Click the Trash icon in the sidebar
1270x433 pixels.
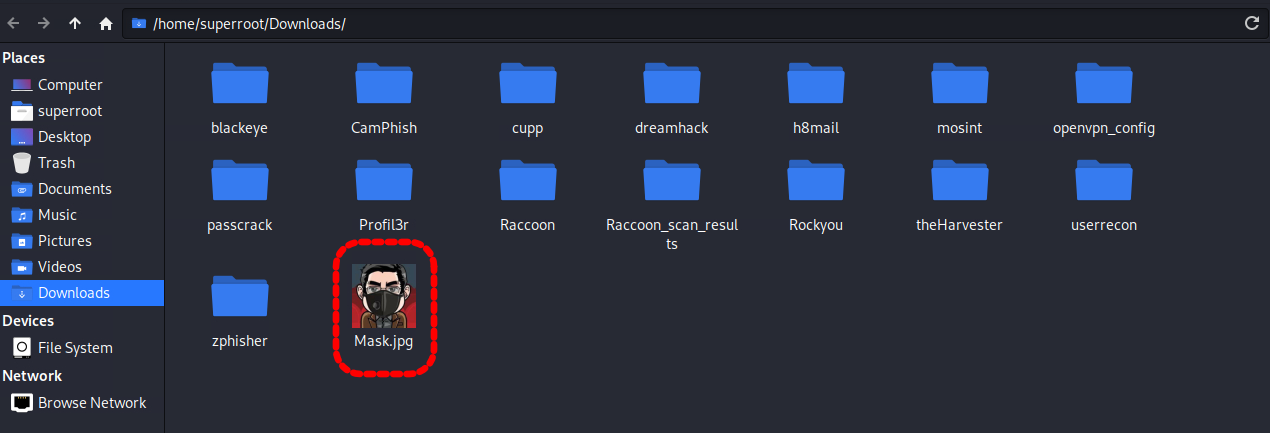point(22,163)
